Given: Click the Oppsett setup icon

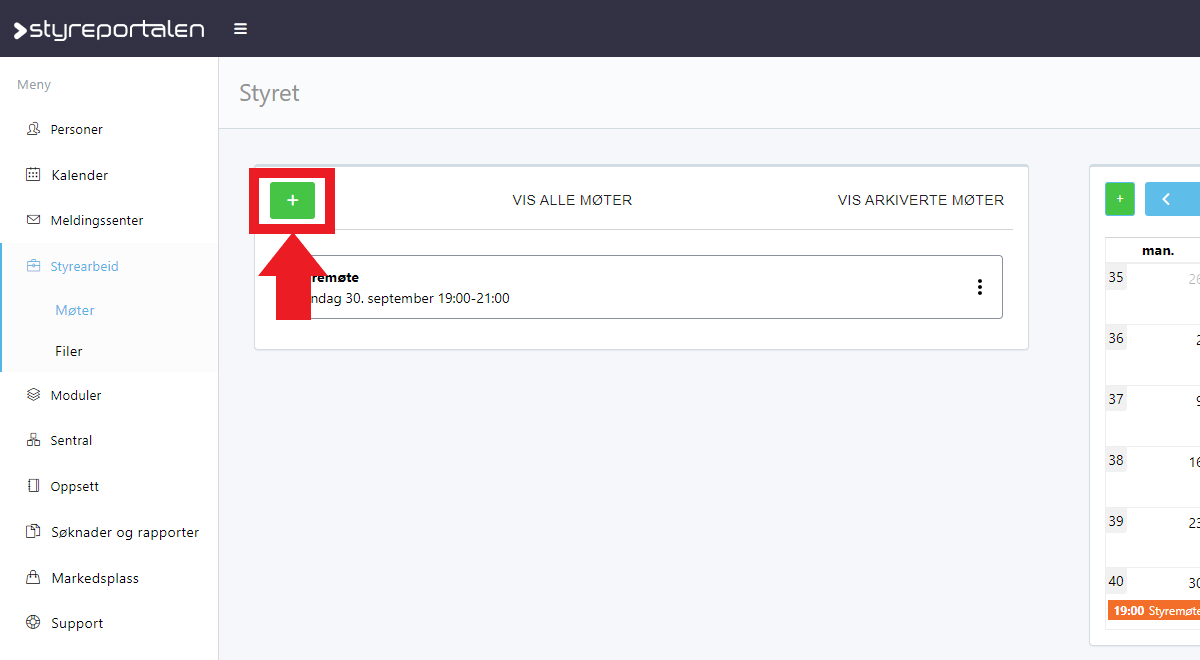Looking at the screenshot, I should click(x=33, y=486).
